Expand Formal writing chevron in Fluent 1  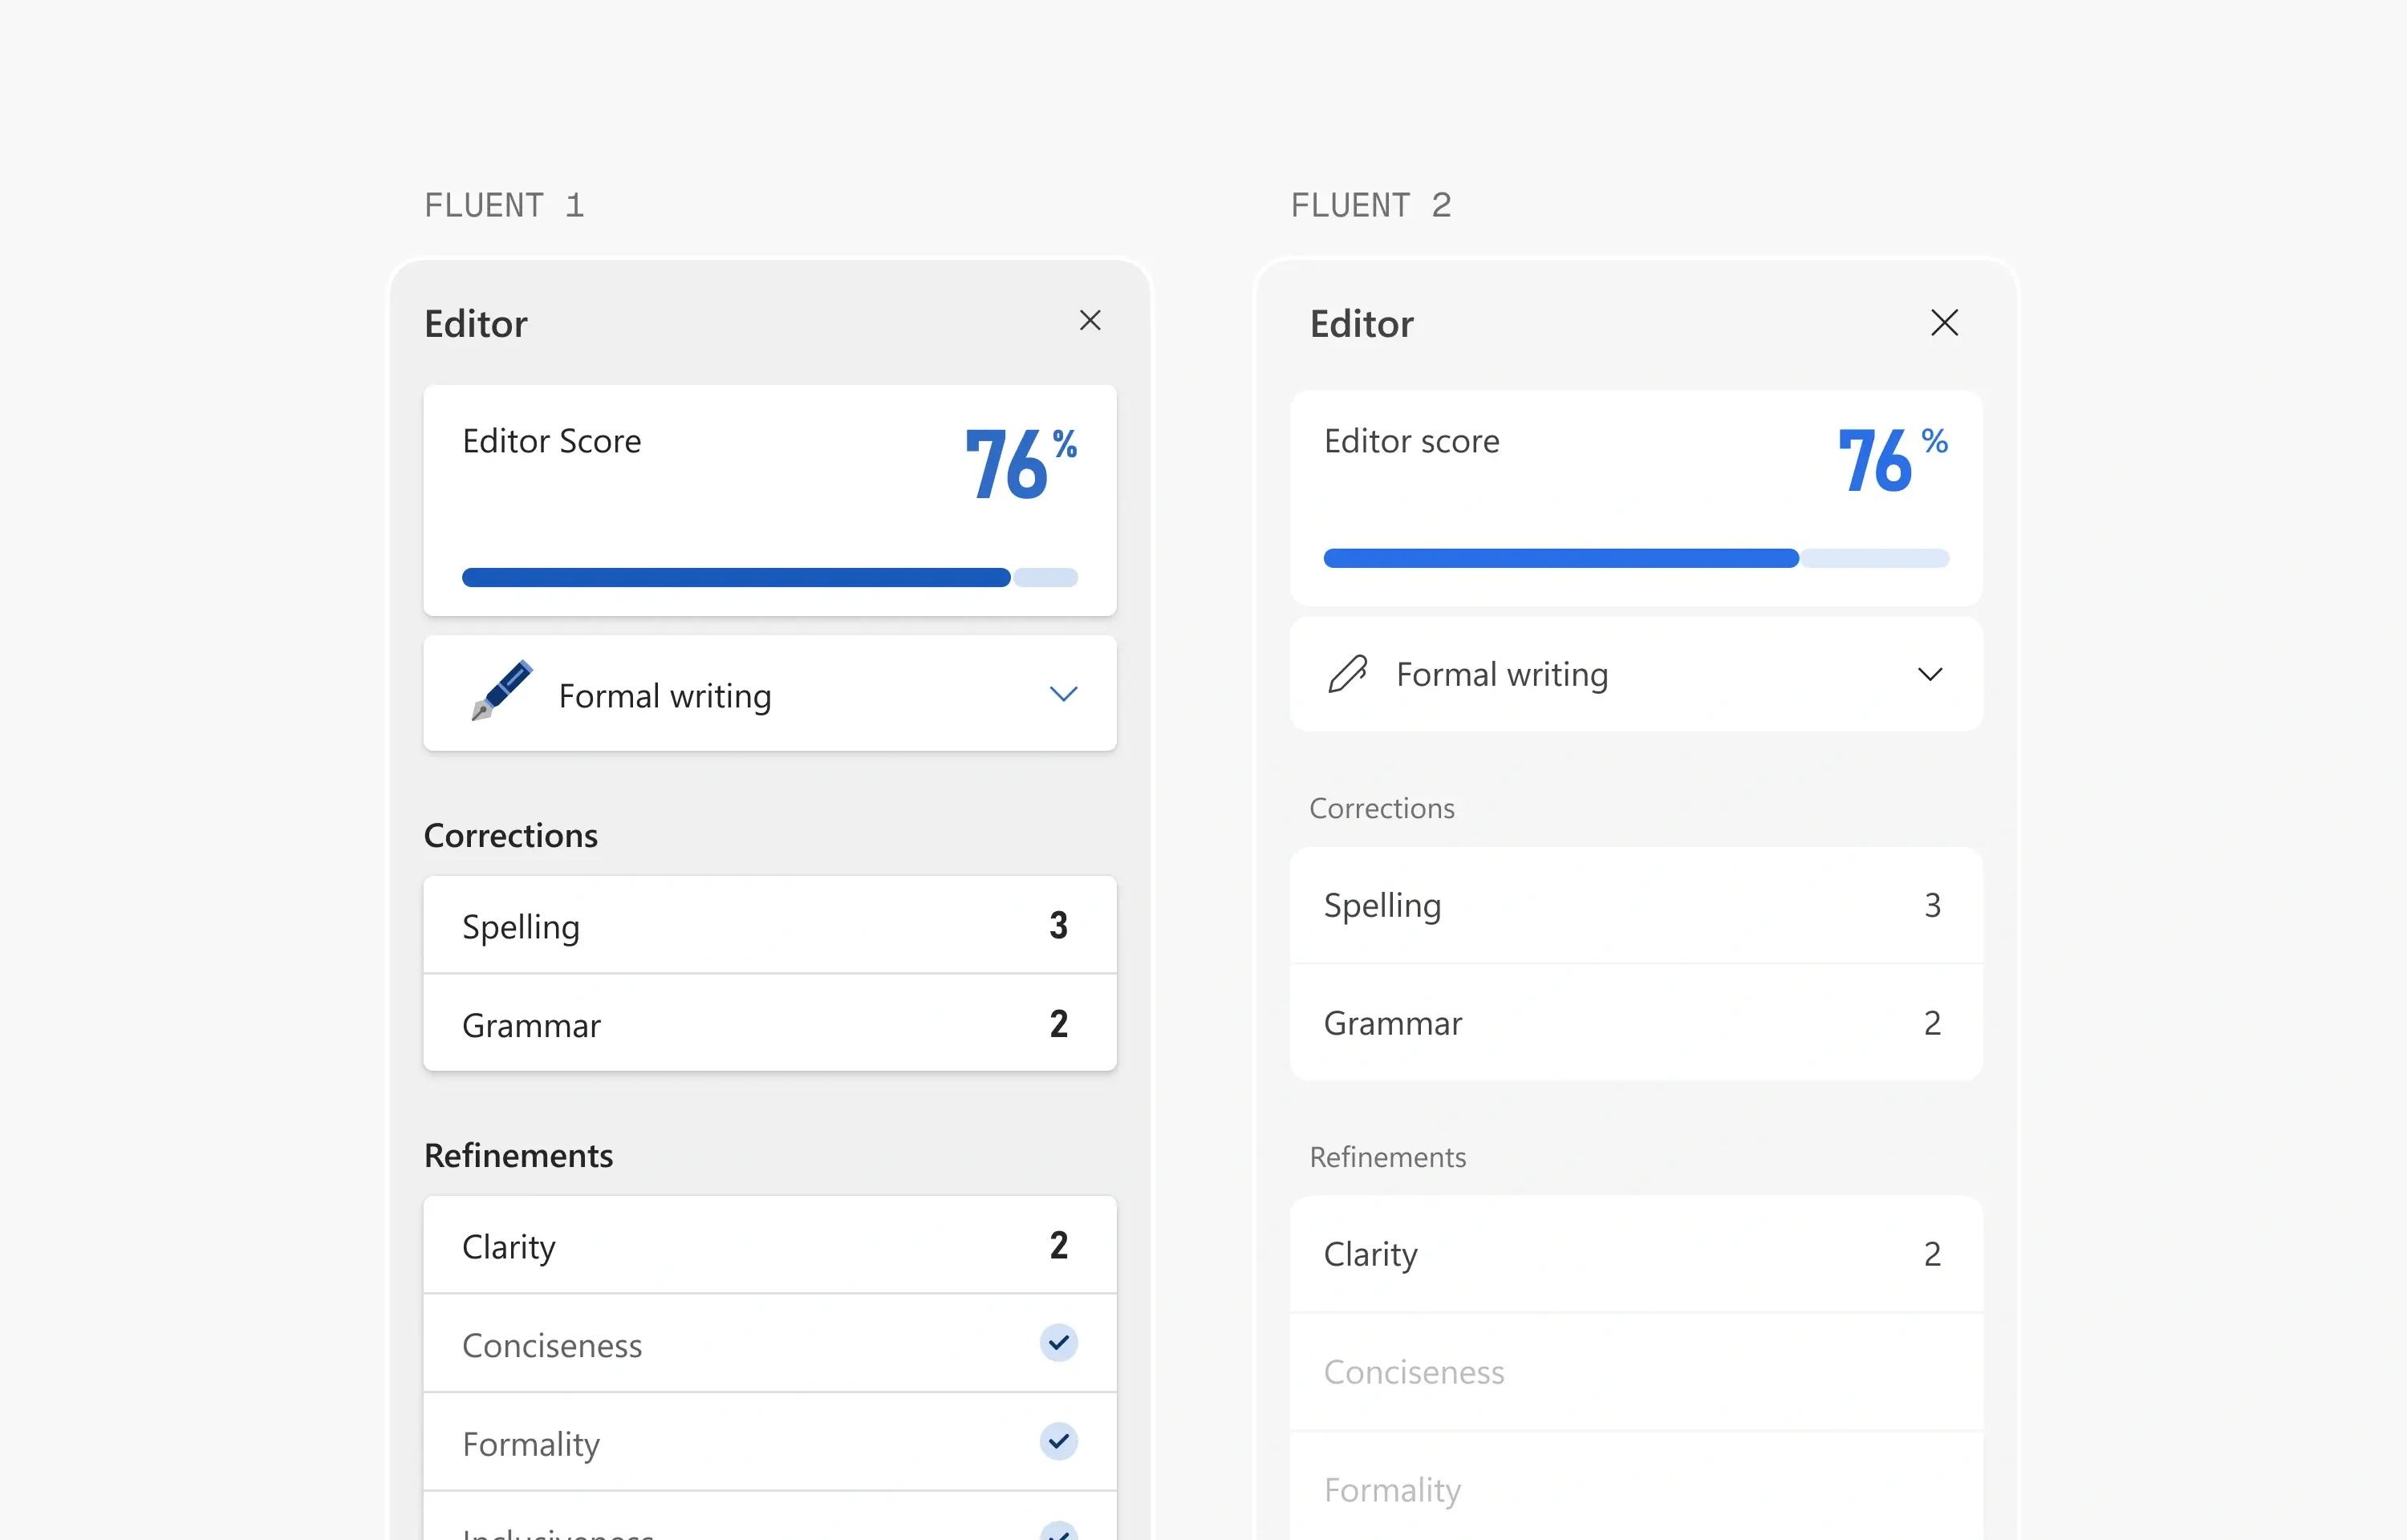[1063, 693]
